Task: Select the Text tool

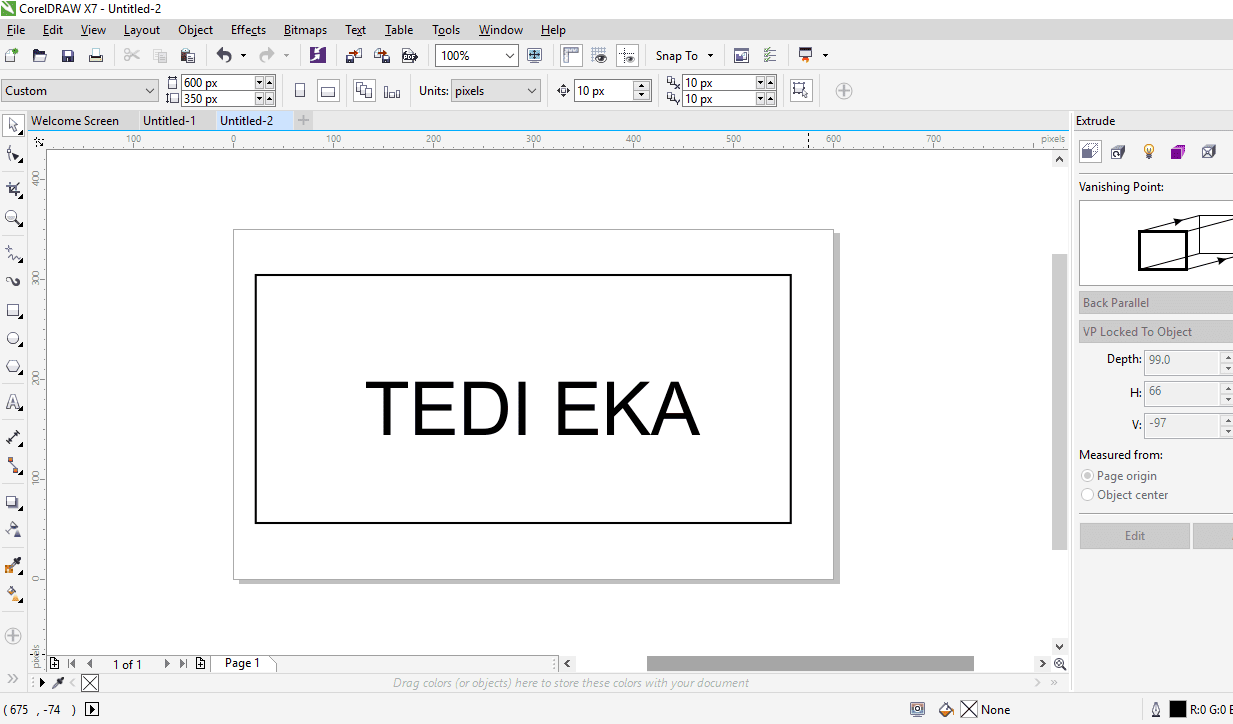Action: 13,402
